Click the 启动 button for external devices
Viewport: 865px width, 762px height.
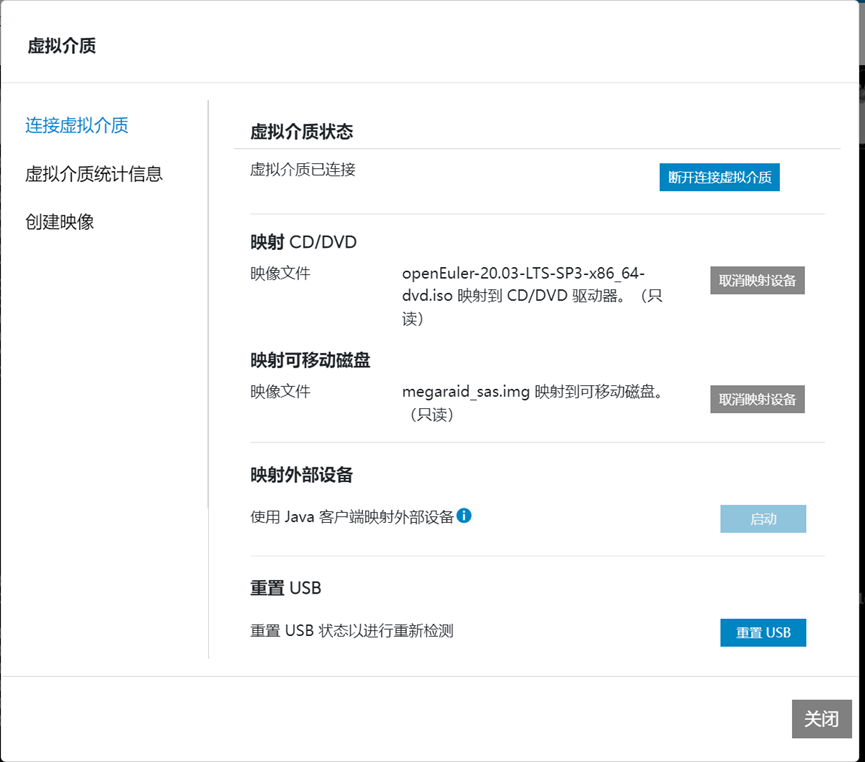coord(763,519)
